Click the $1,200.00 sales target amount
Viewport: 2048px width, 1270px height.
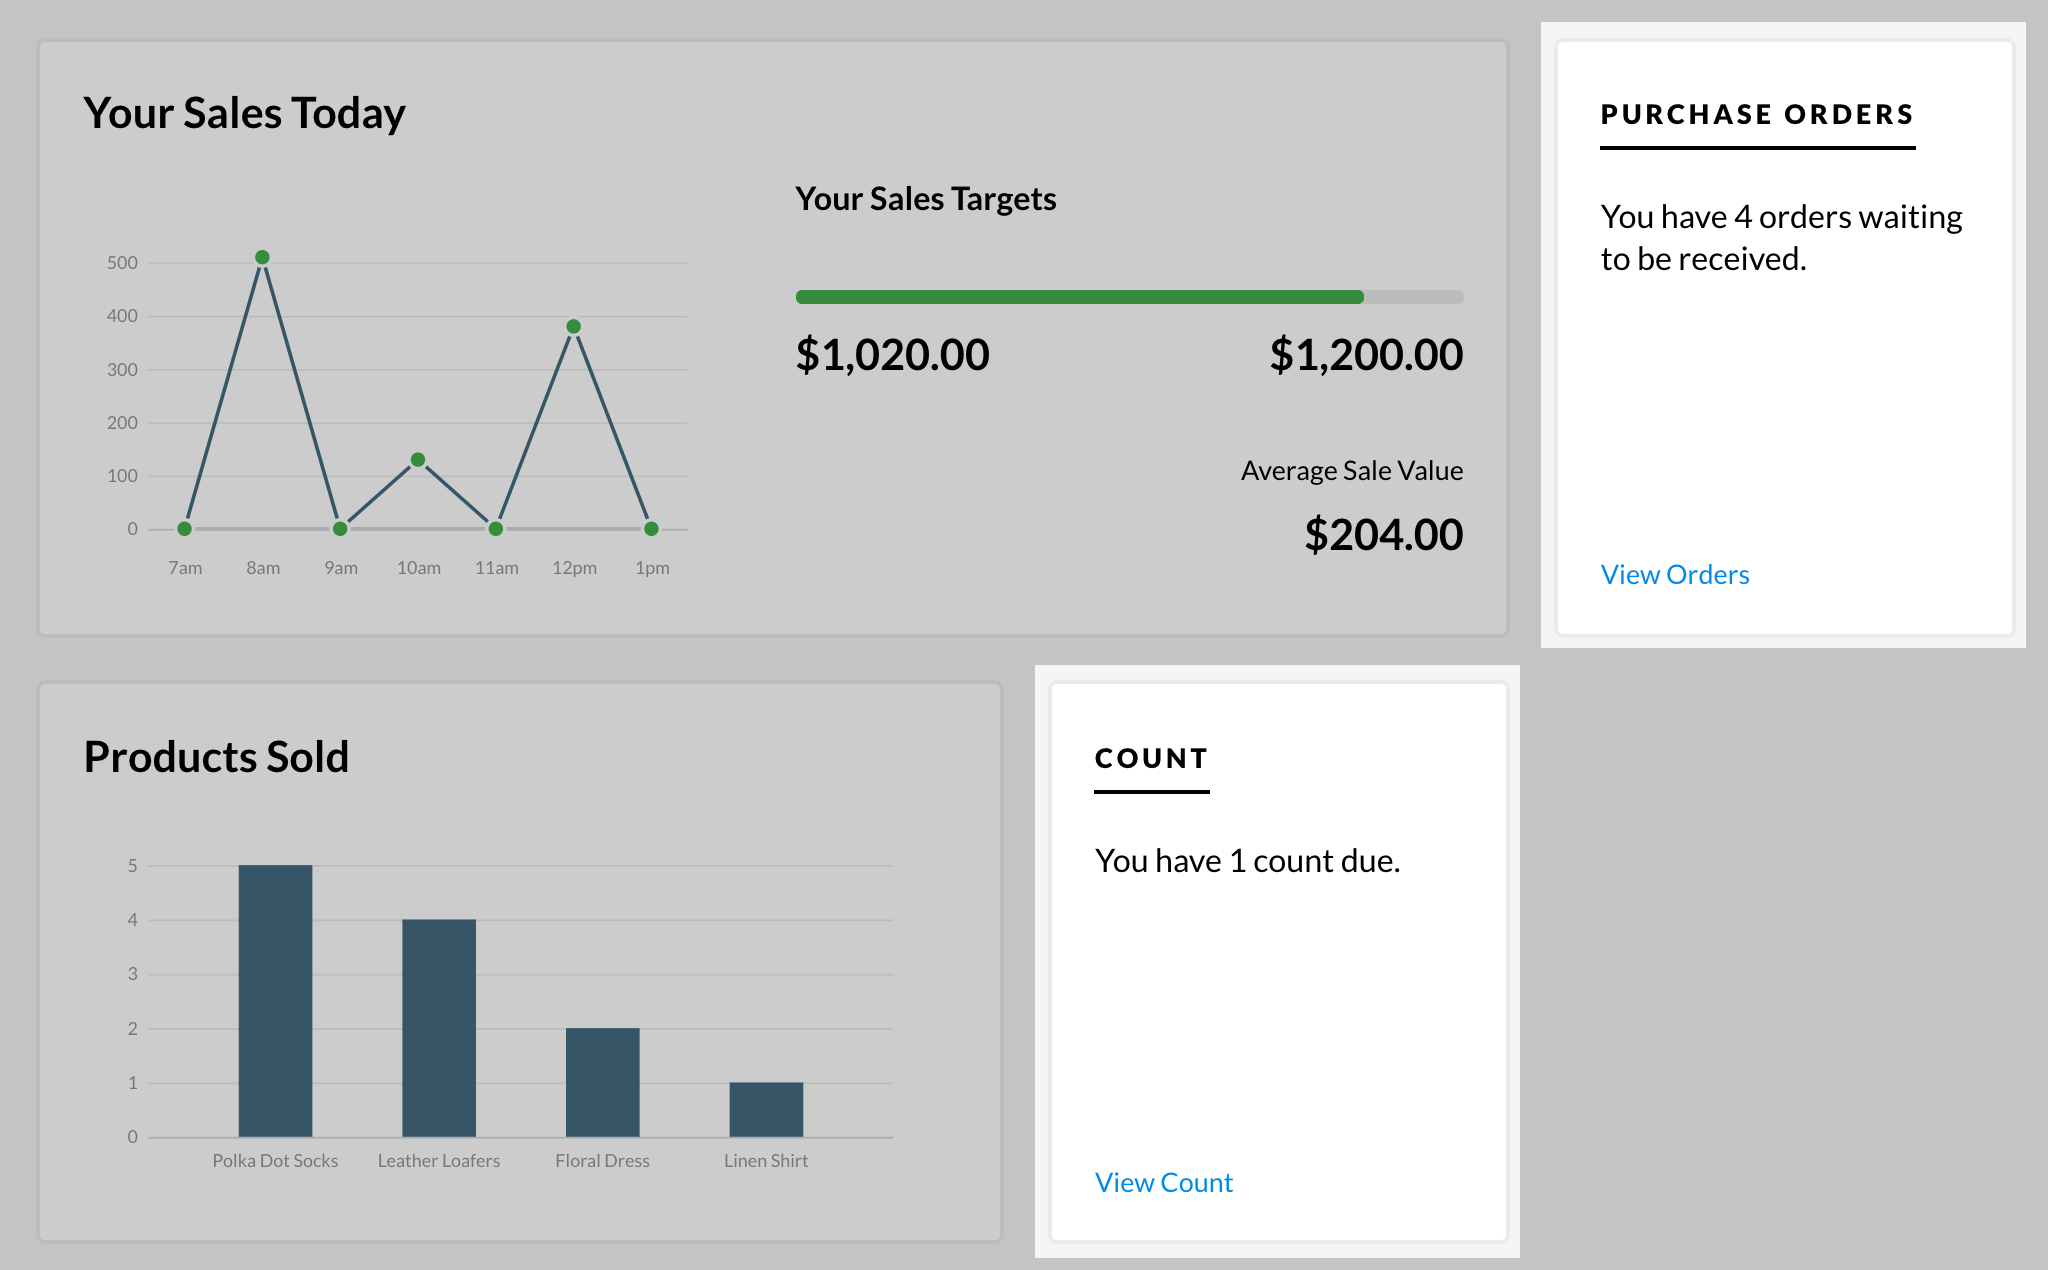click(1365, 355)
